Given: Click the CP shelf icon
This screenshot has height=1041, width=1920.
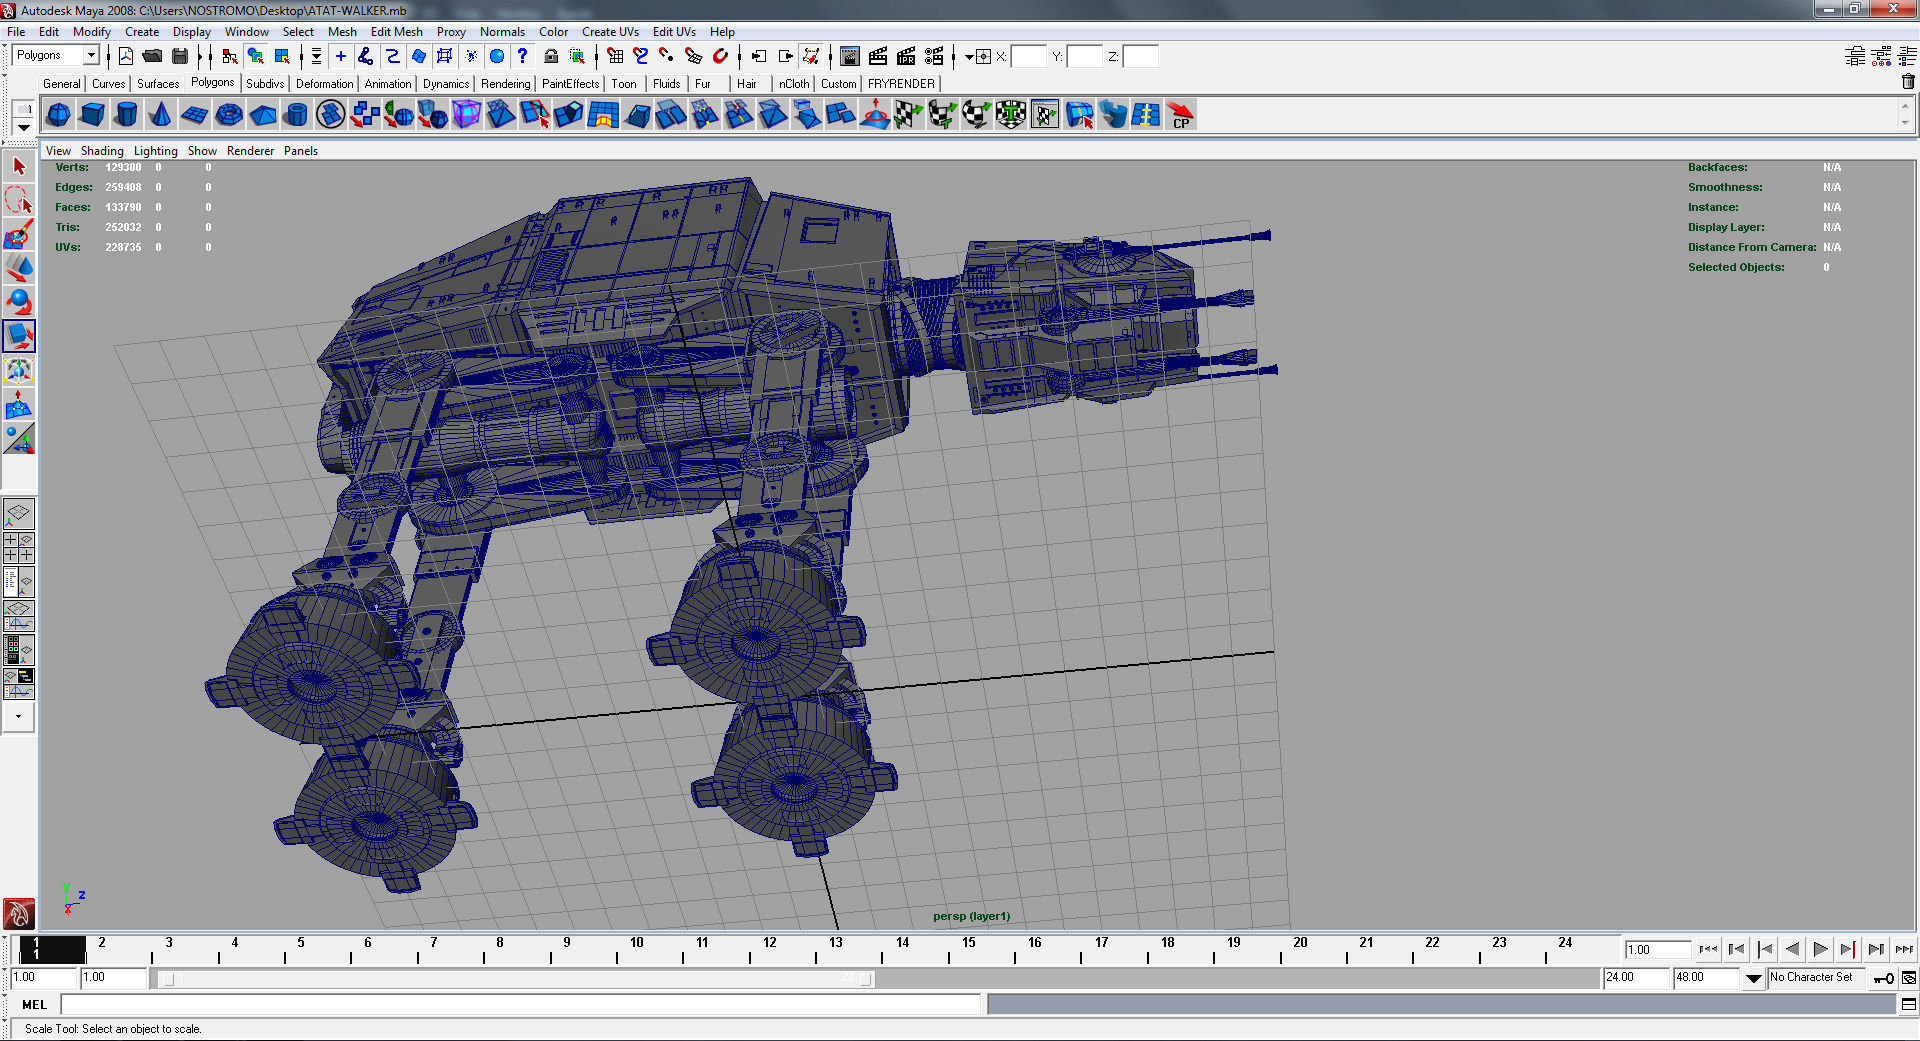Looking at the screenshot, I should (x=1181, y=115).
